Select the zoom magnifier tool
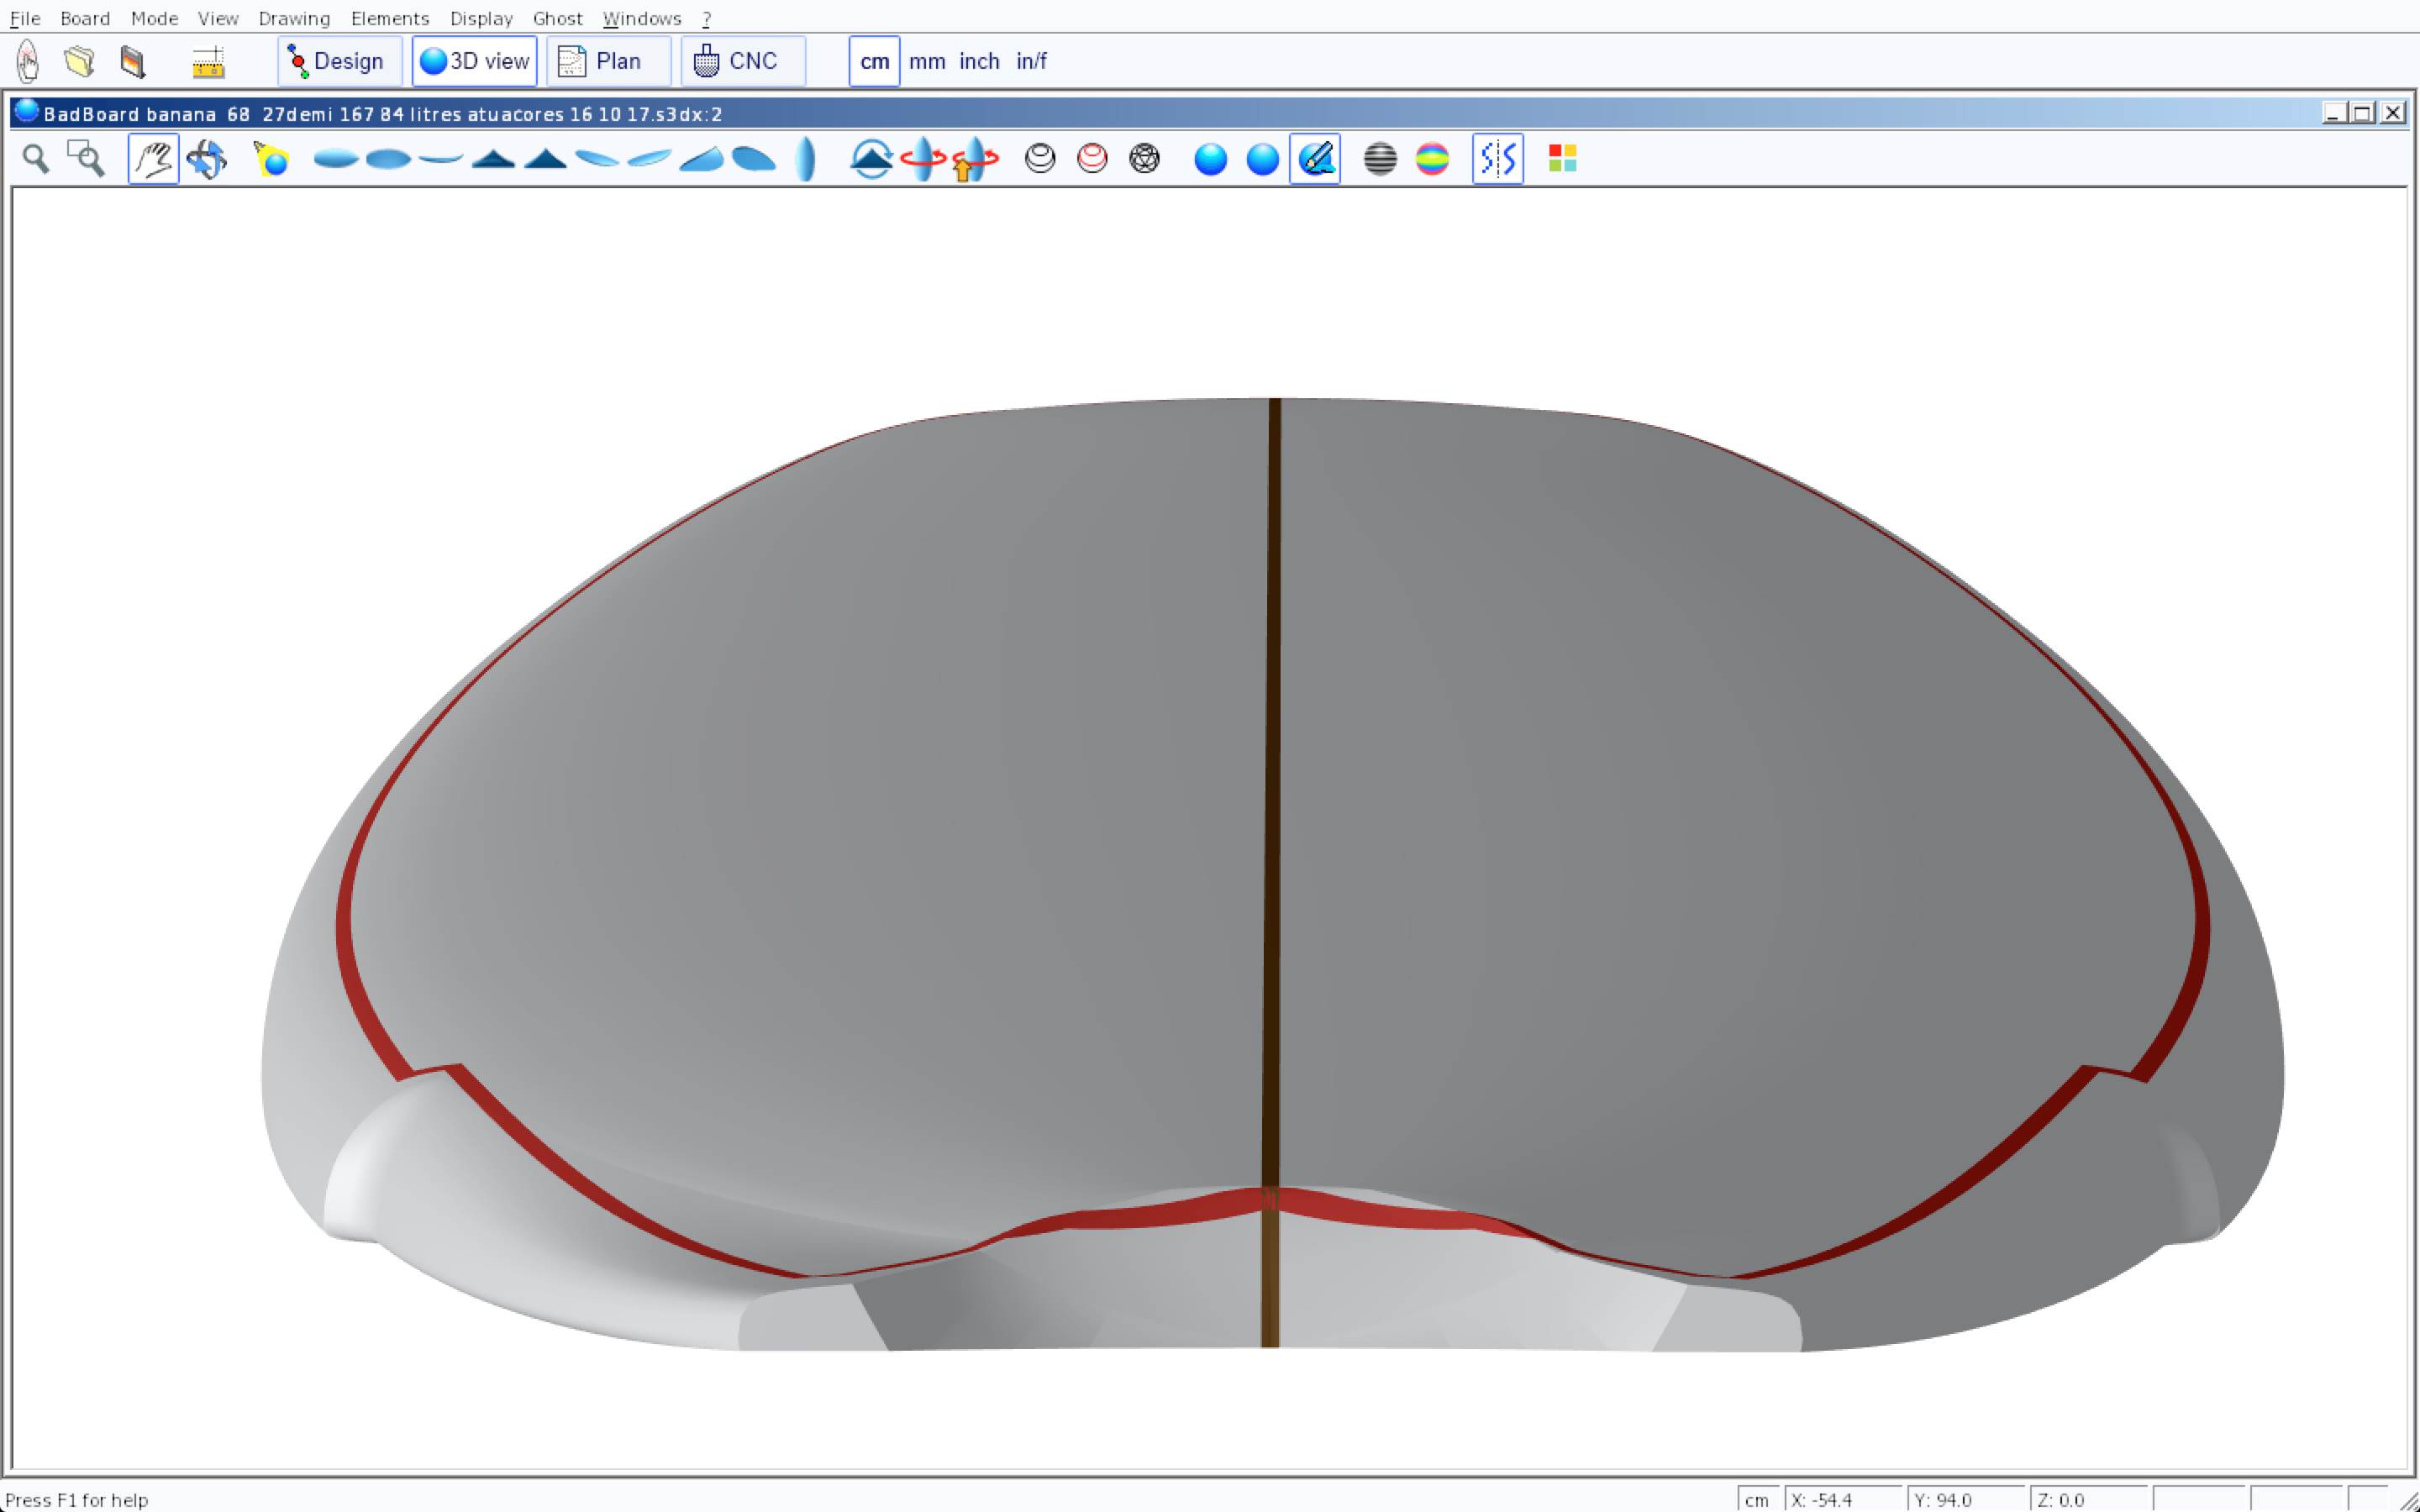Viewport: 2420px width, 1512px height. [36, 159]
